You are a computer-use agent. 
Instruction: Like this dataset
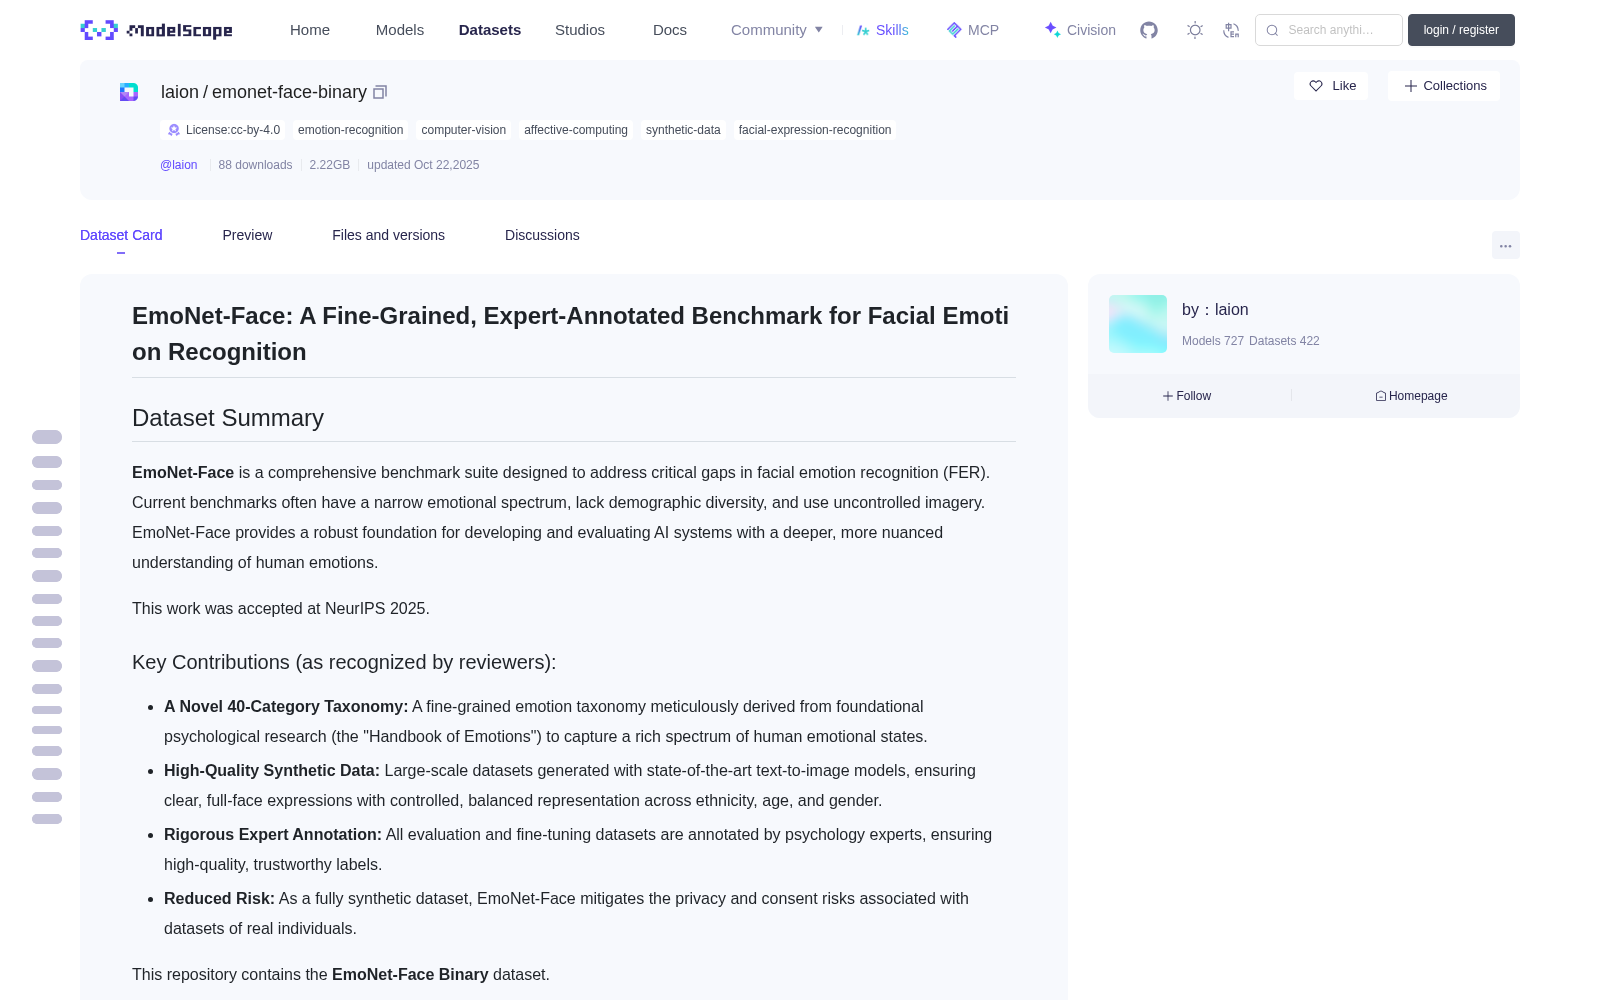click(1331, 86)
